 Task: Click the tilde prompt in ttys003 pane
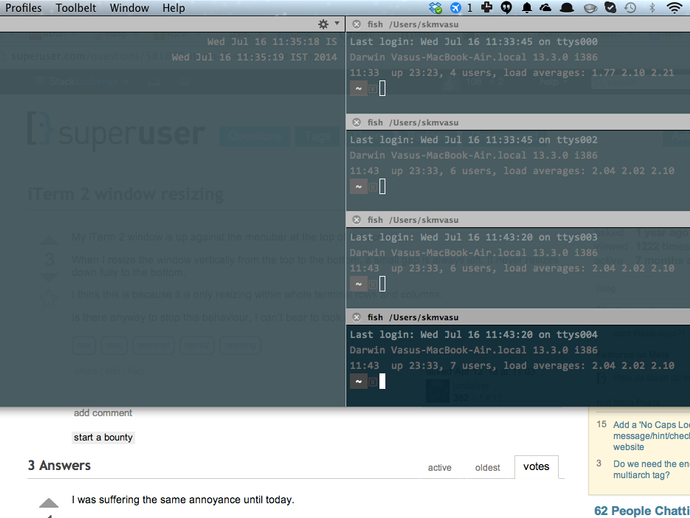[359, 284]
